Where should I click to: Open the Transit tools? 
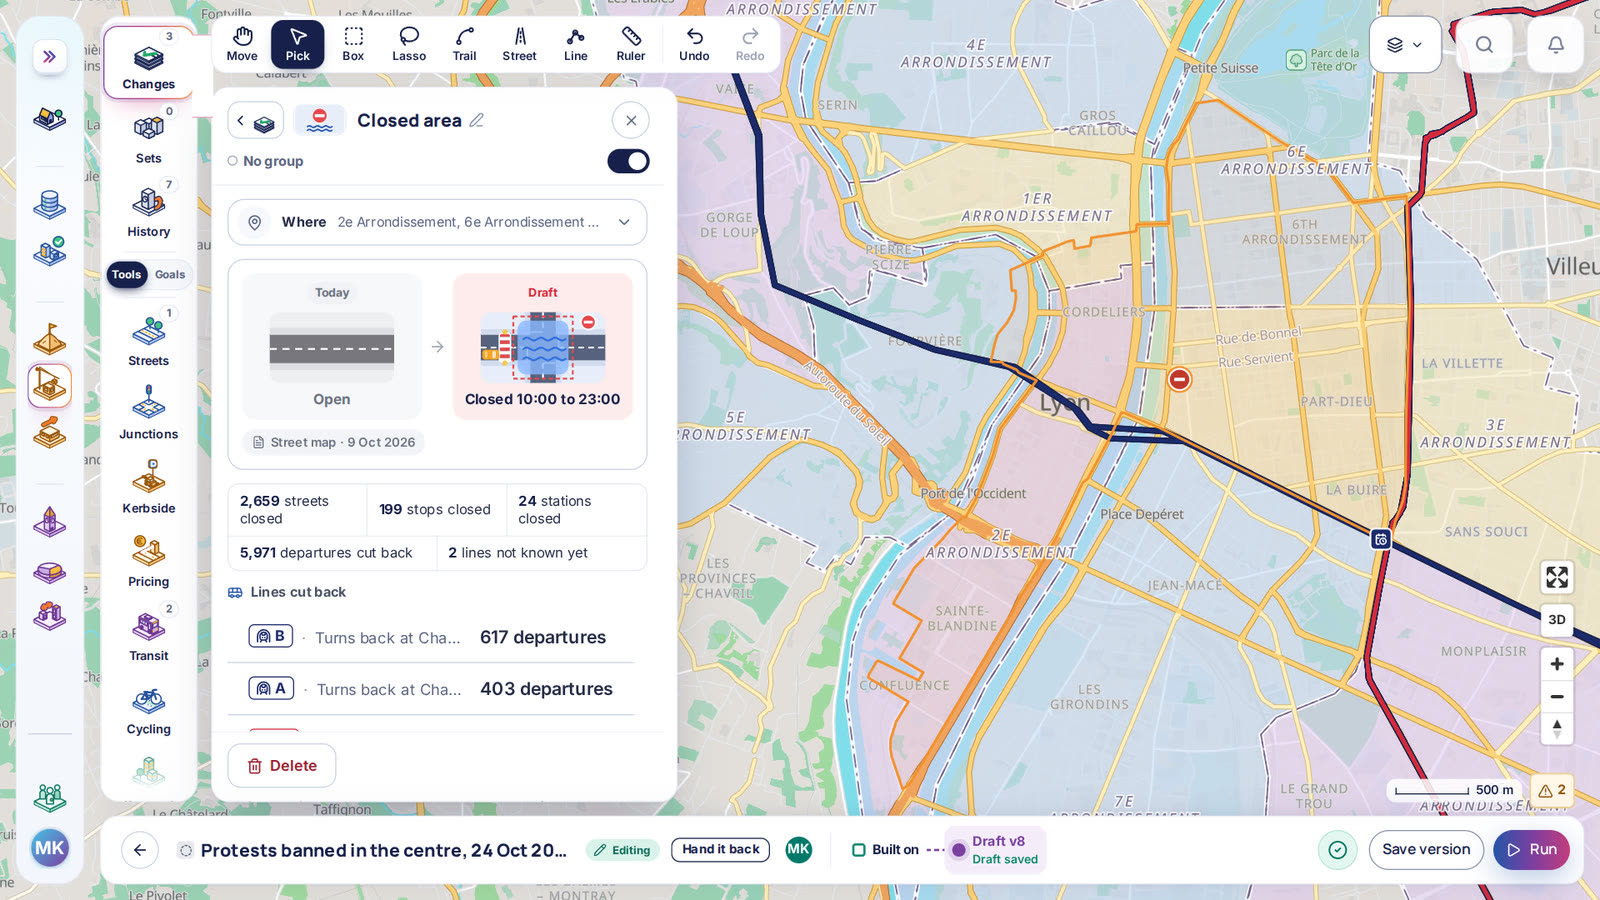pos(149,634)
